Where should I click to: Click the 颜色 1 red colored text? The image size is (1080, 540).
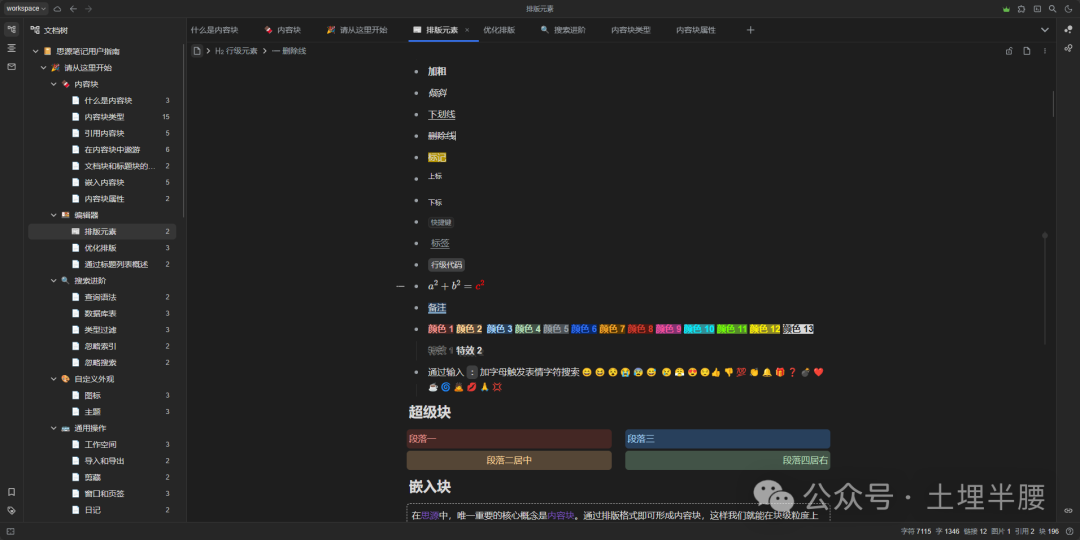click(x=441, y=329)
